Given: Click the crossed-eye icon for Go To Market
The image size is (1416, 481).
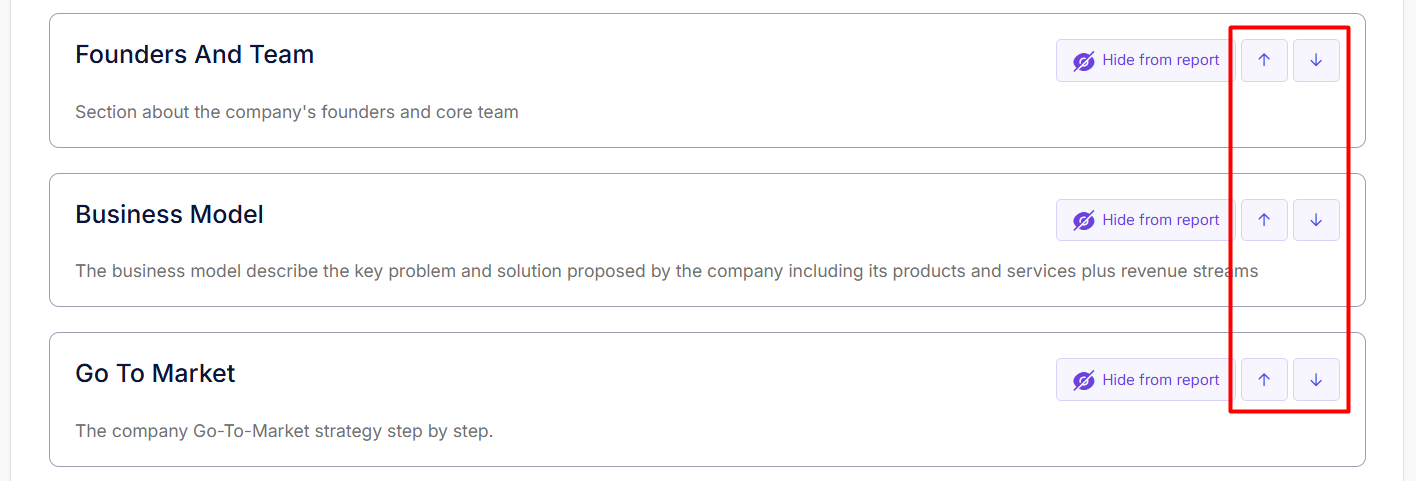Looking at the screenshot, I should pyautogui.click(x=1084, y=381).
